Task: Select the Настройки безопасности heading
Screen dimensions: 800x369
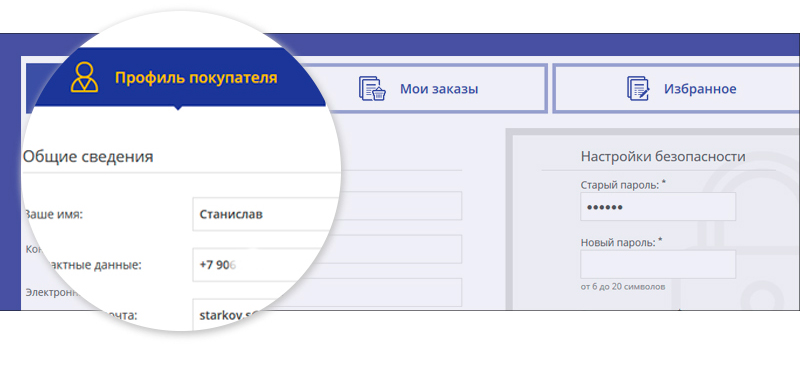Action: click(x=663, y=156)
